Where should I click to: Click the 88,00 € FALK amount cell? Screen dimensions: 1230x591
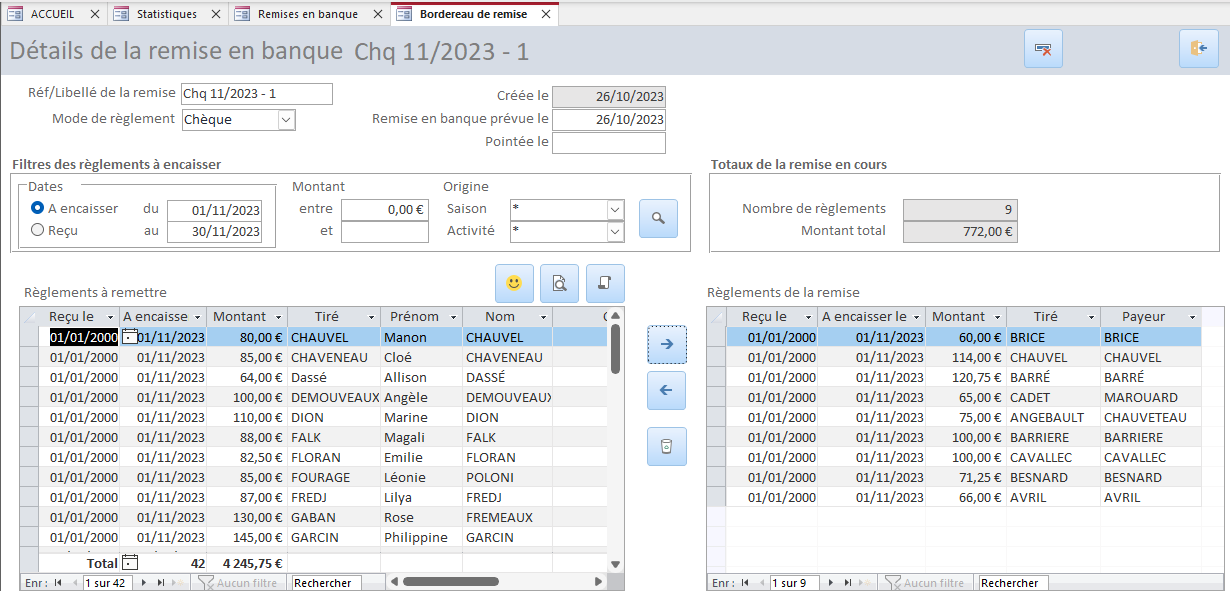pos(247,437)
